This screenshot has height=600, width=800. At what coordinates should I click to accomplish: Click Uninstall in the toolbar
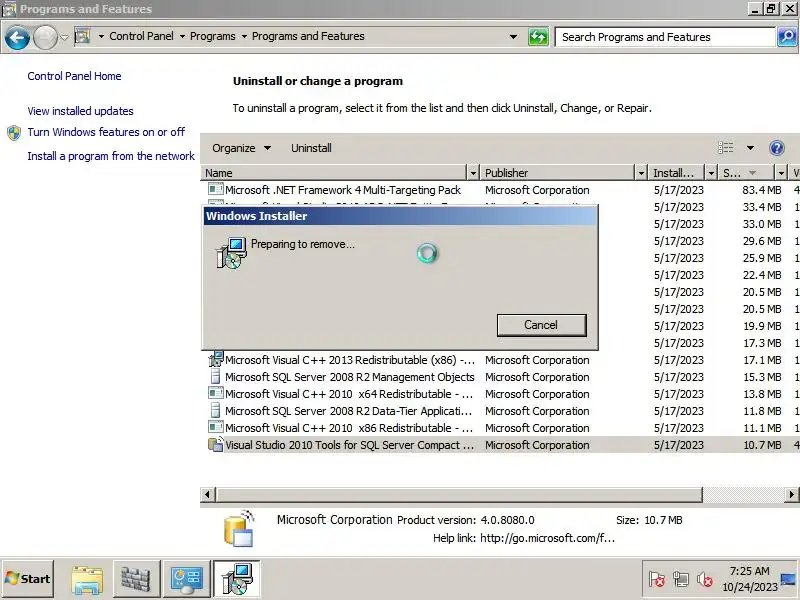point(311,148)
